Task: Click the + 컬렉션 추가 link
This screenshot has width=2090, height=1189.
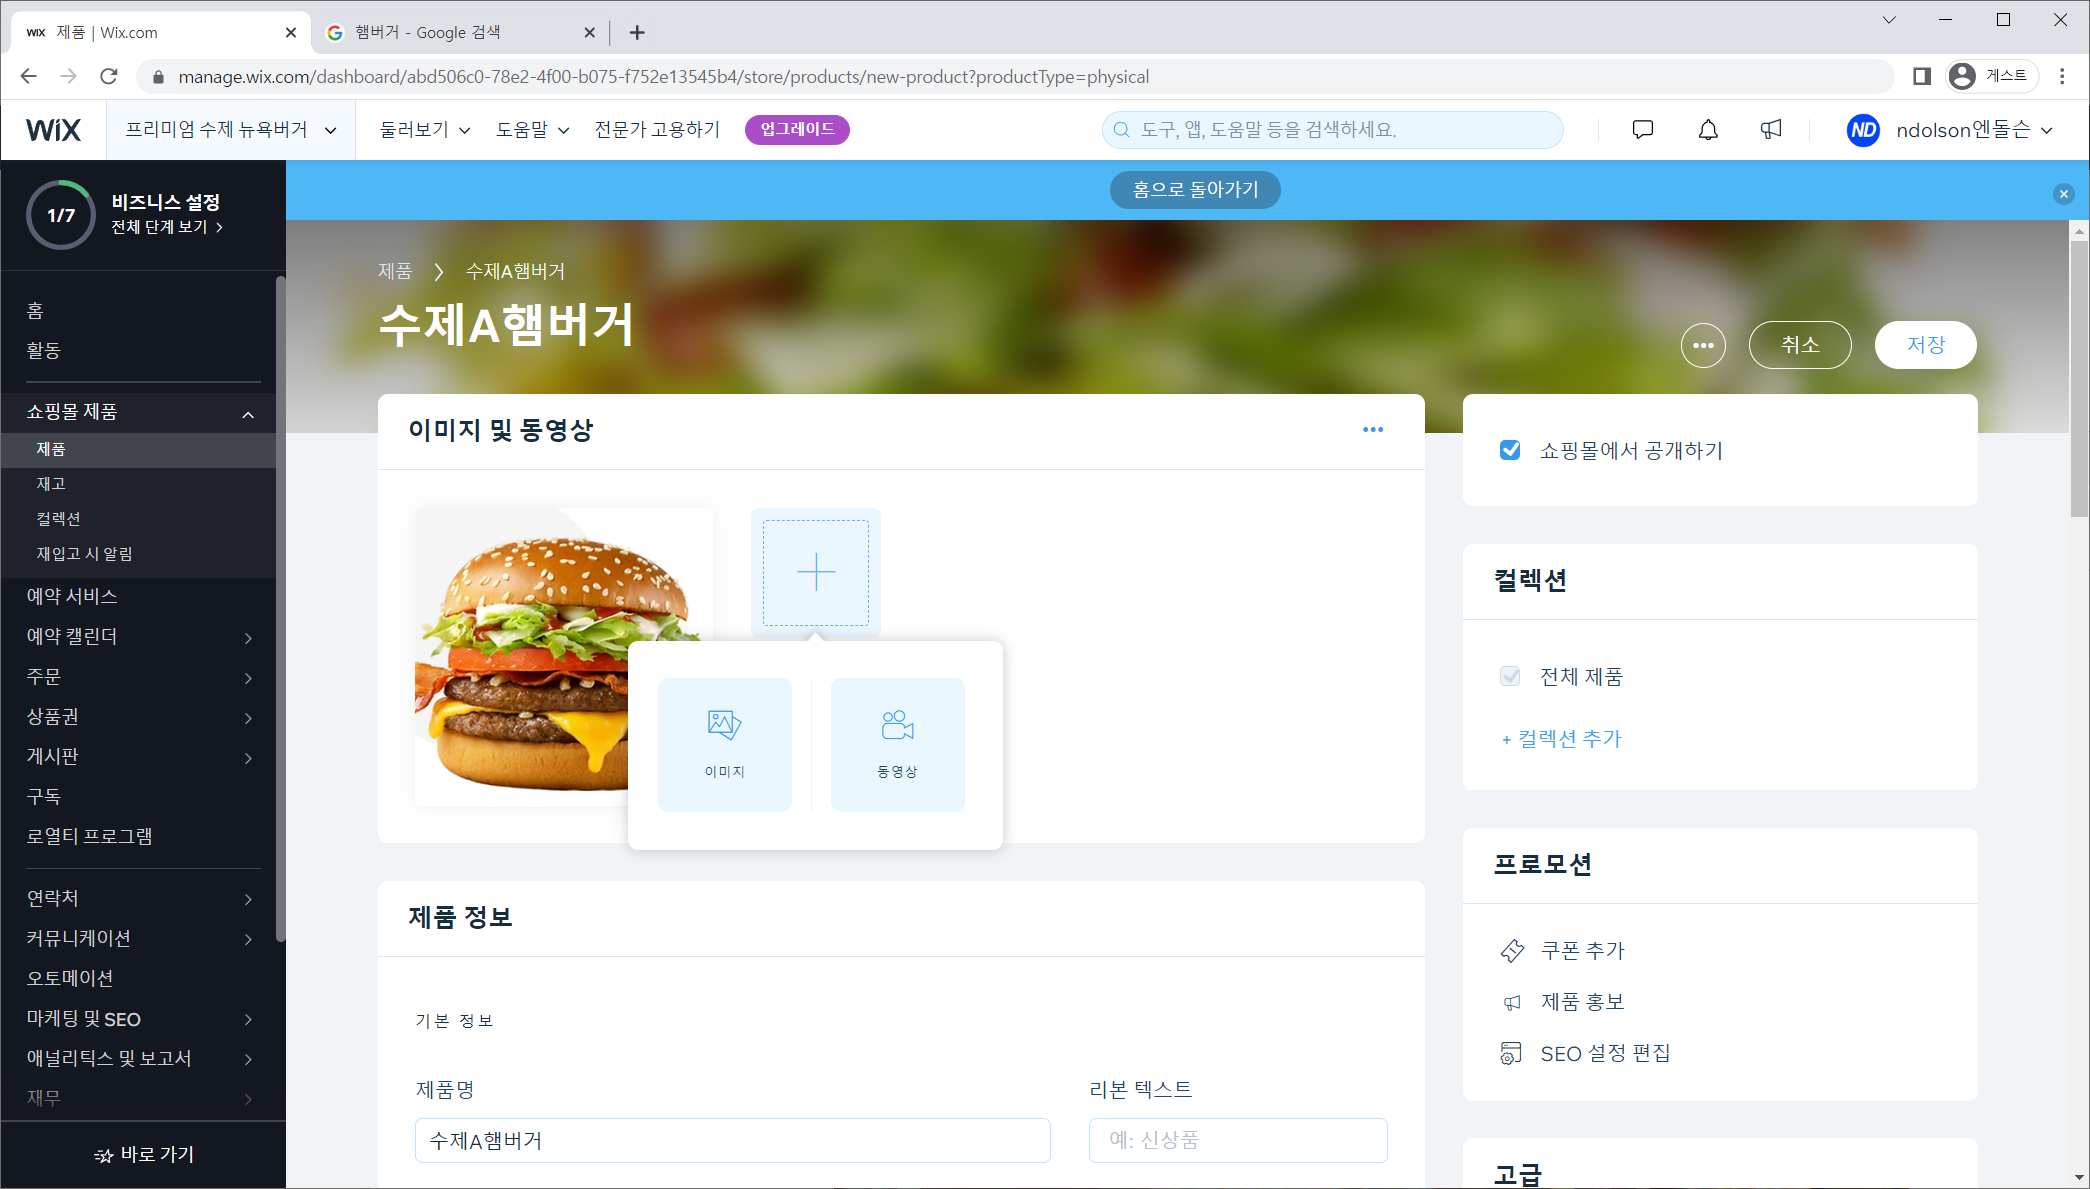Action: [1561, 739]
